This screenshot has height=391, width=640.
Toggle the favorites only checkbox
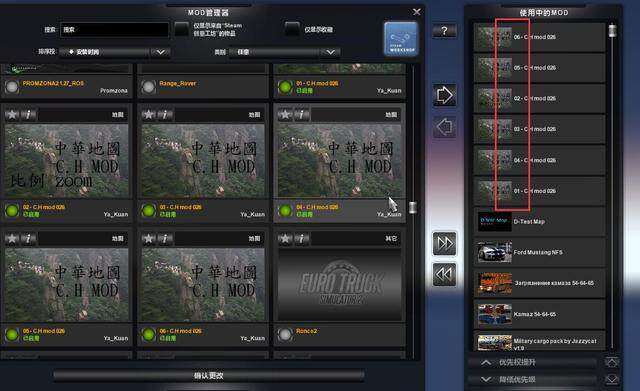292,29
